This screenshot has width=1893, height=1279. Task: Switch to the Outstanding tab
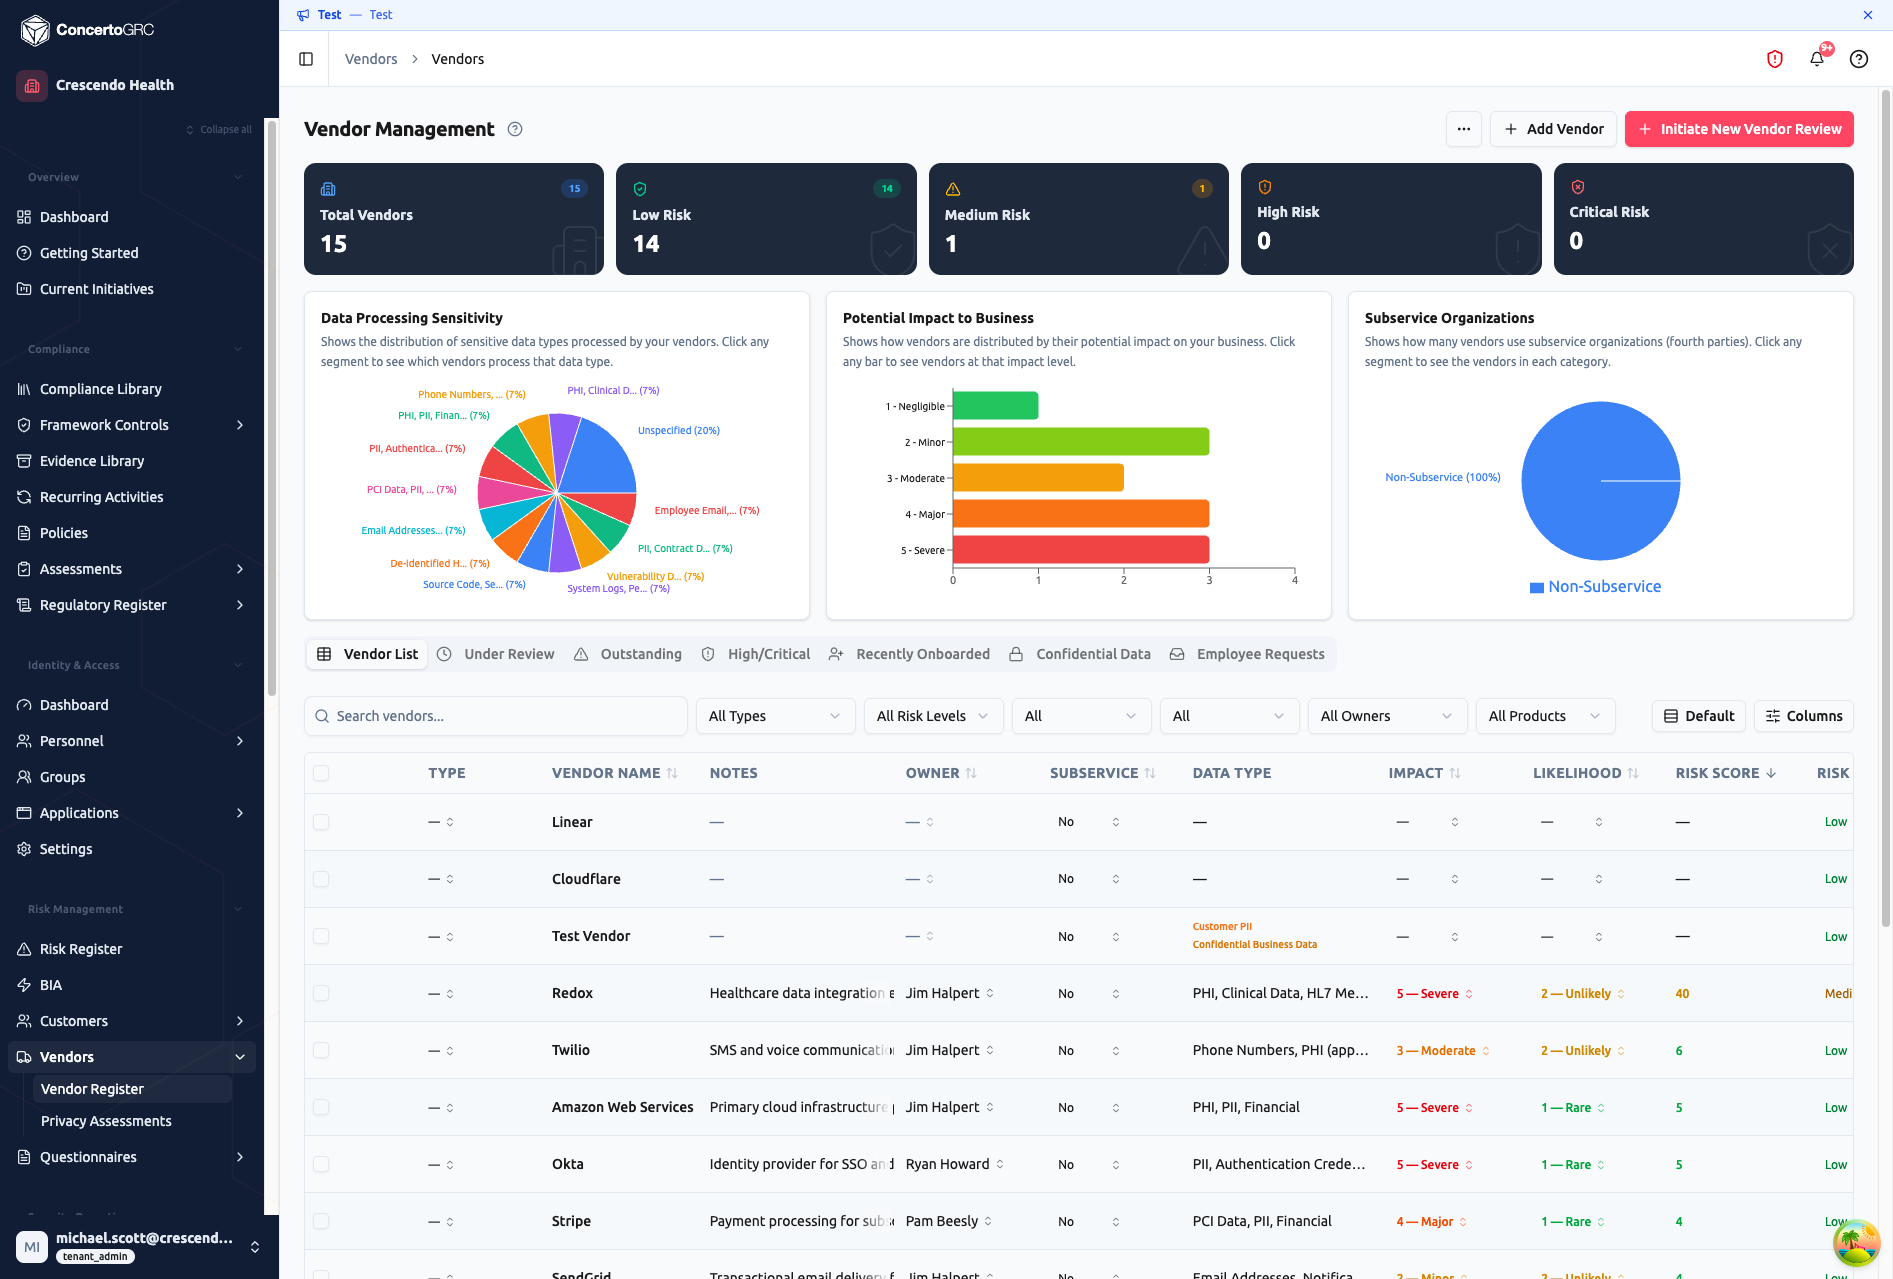coord(628,654)
